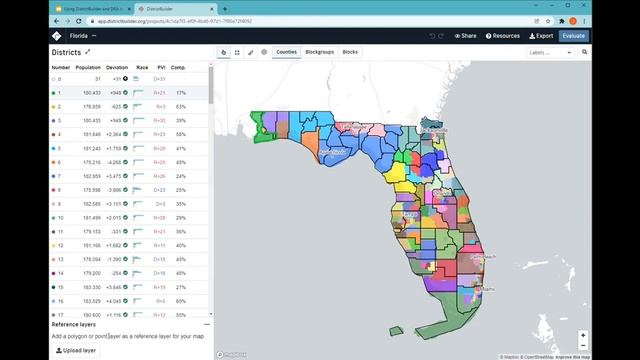Image resolution: width=640 pixels, height=360 pixels.
Task: Click the PVI column header
Action: (x=162, y=67)
